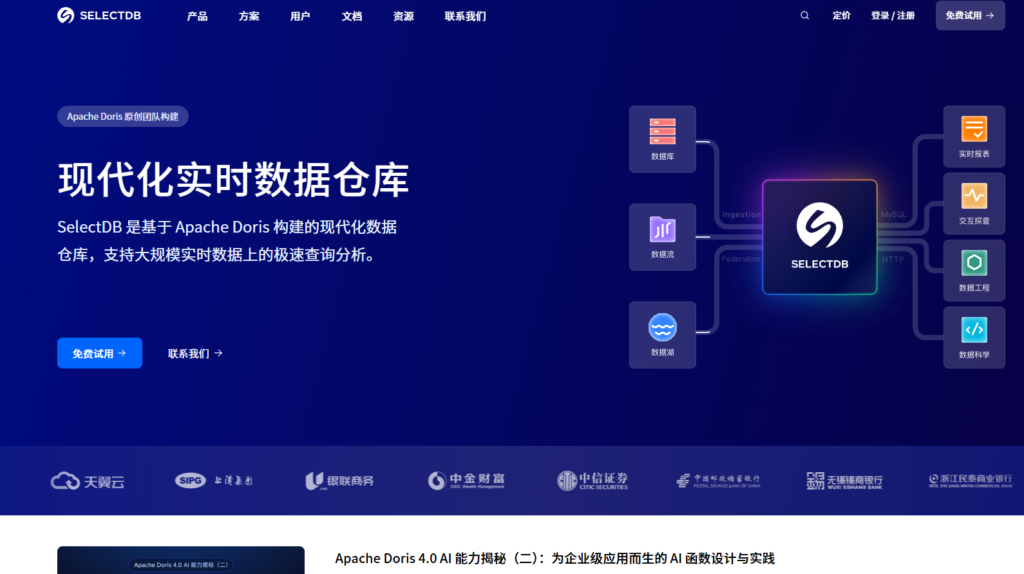Screen dimensions: 1024x574
Task: Click the 数据工程 data engineering icon
Action: coord(974,262)
